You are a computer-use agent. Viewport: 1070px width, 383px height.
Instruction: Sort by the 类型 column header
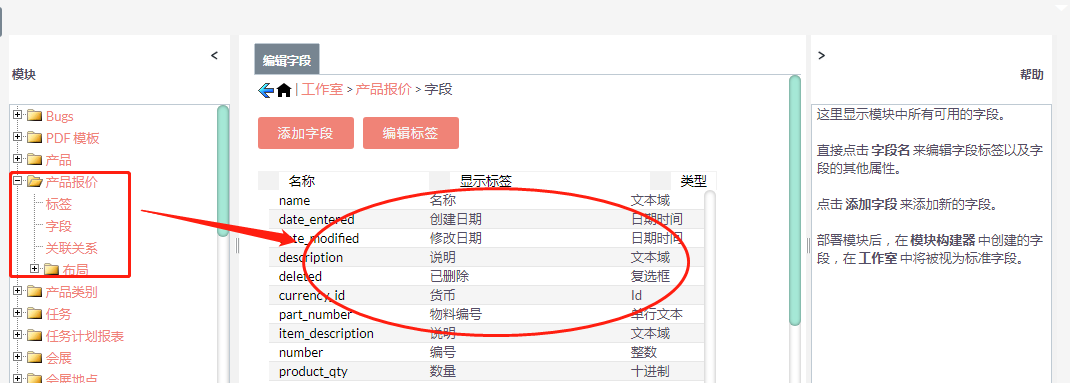(693, 181)
